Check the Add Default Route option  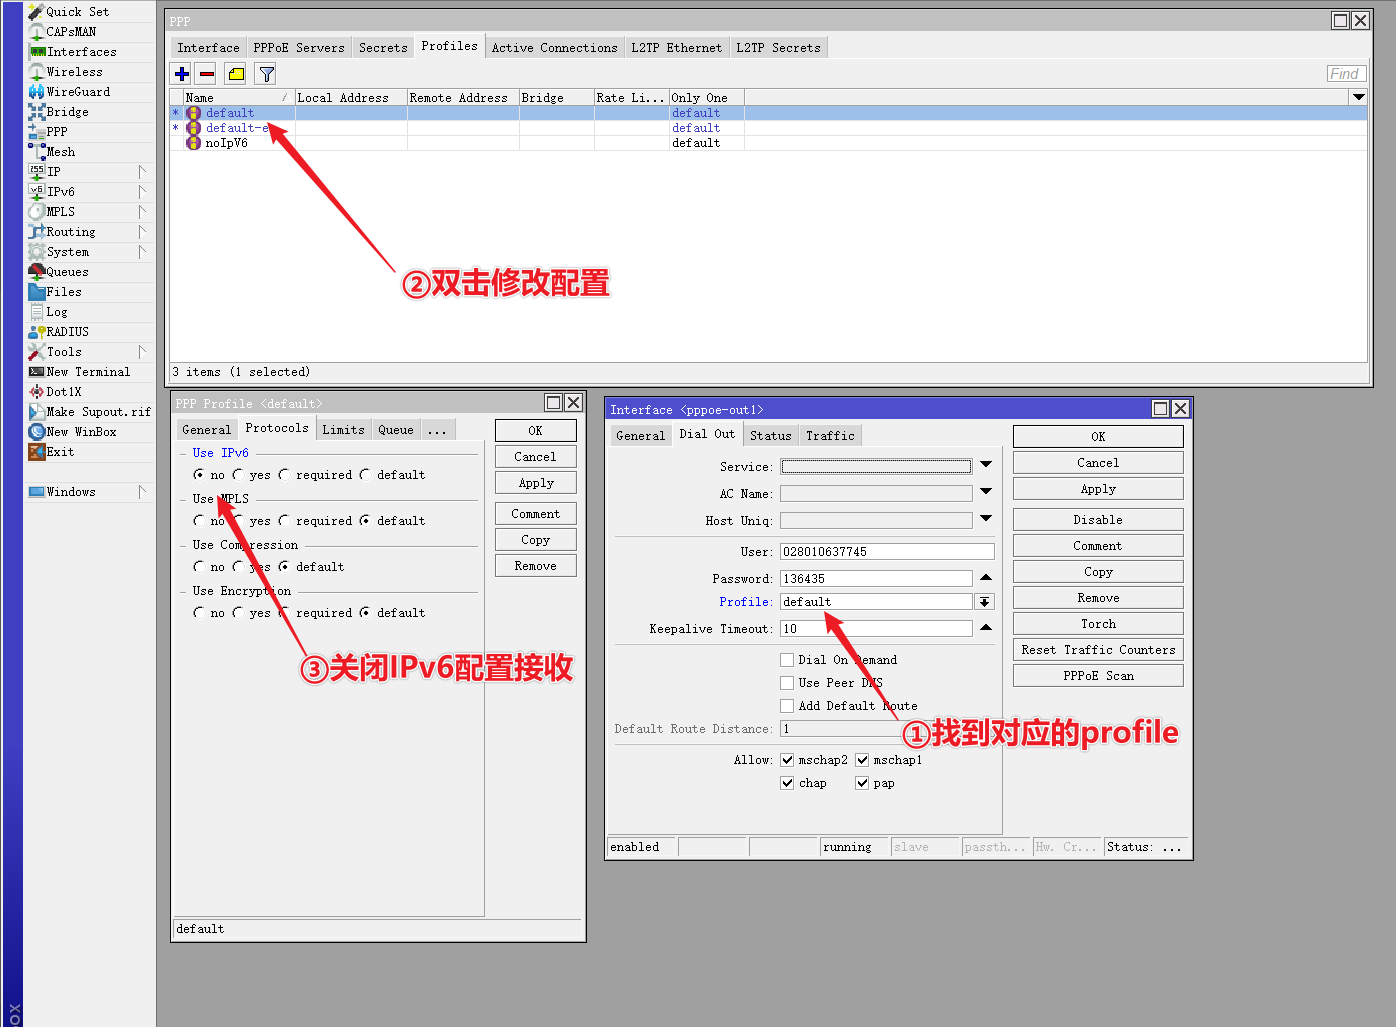787,706
